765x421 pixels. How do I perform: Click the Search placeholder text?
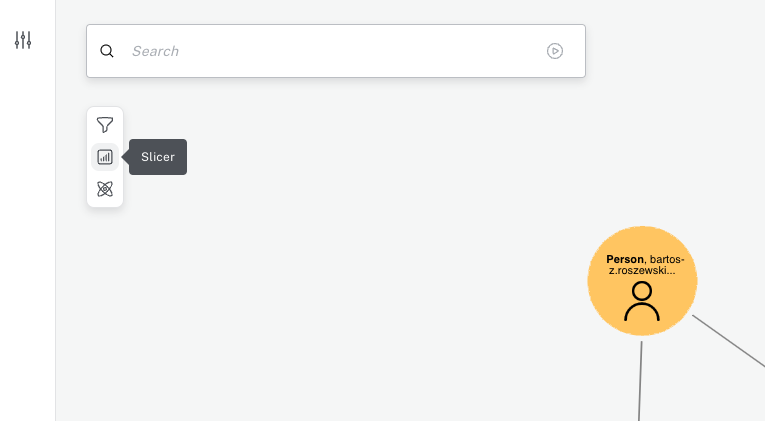155,51
